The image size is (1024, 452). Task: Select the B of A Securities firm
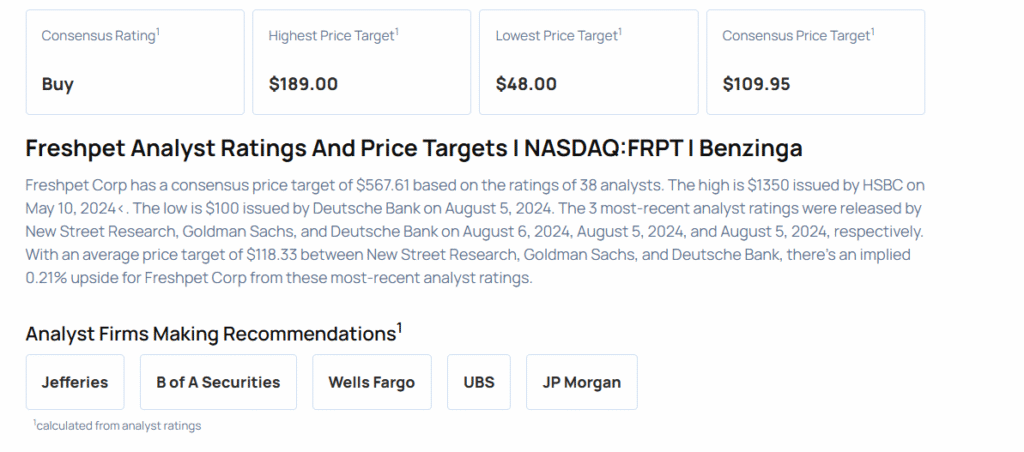[x=218, y=382]
